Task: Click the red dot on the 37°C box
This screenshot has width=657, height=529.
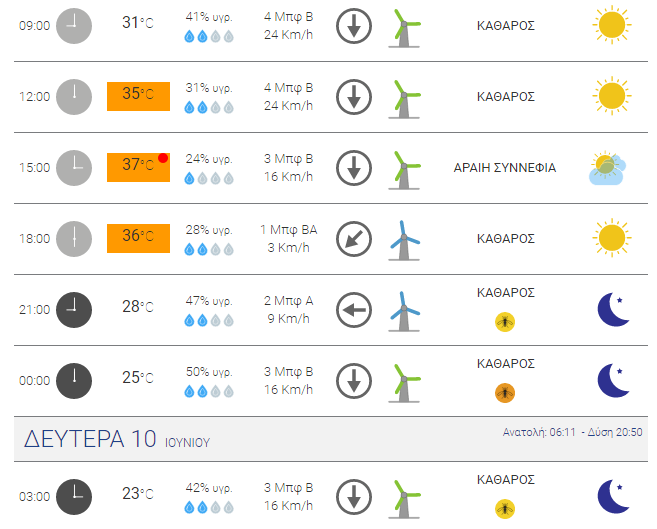Action: point(163,158)
